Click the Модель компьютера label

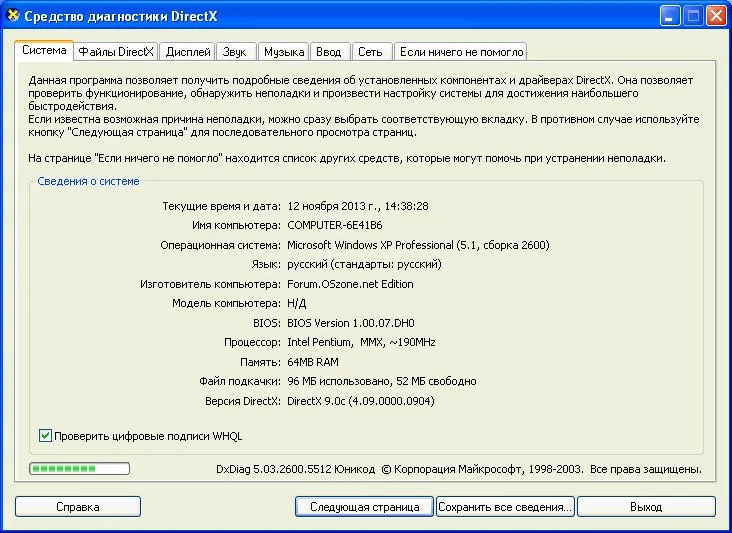tap(226, 303)
